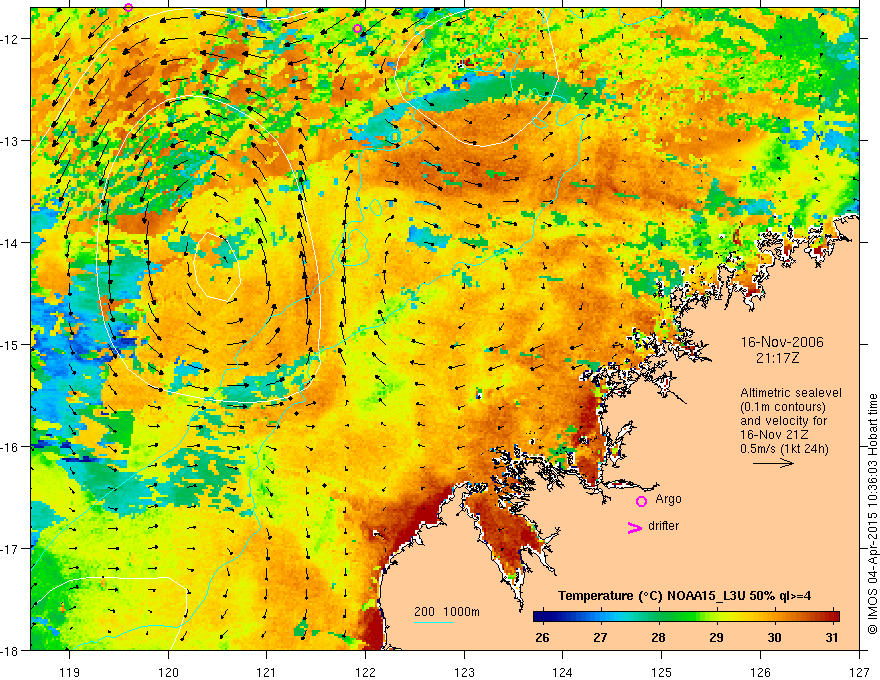The image size is (880, 680).
Task: Click the 'Temperature (°C) NOAA15_L3U 50% ql>=4' title
Action: coord(684,596)
